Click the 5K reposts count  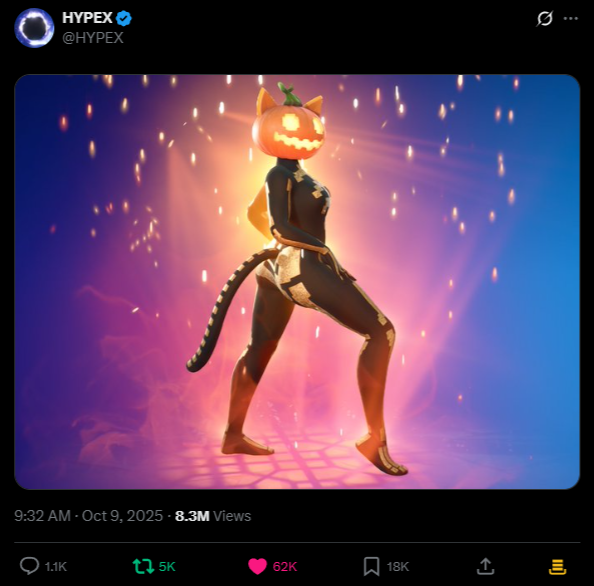coord(167,567)
